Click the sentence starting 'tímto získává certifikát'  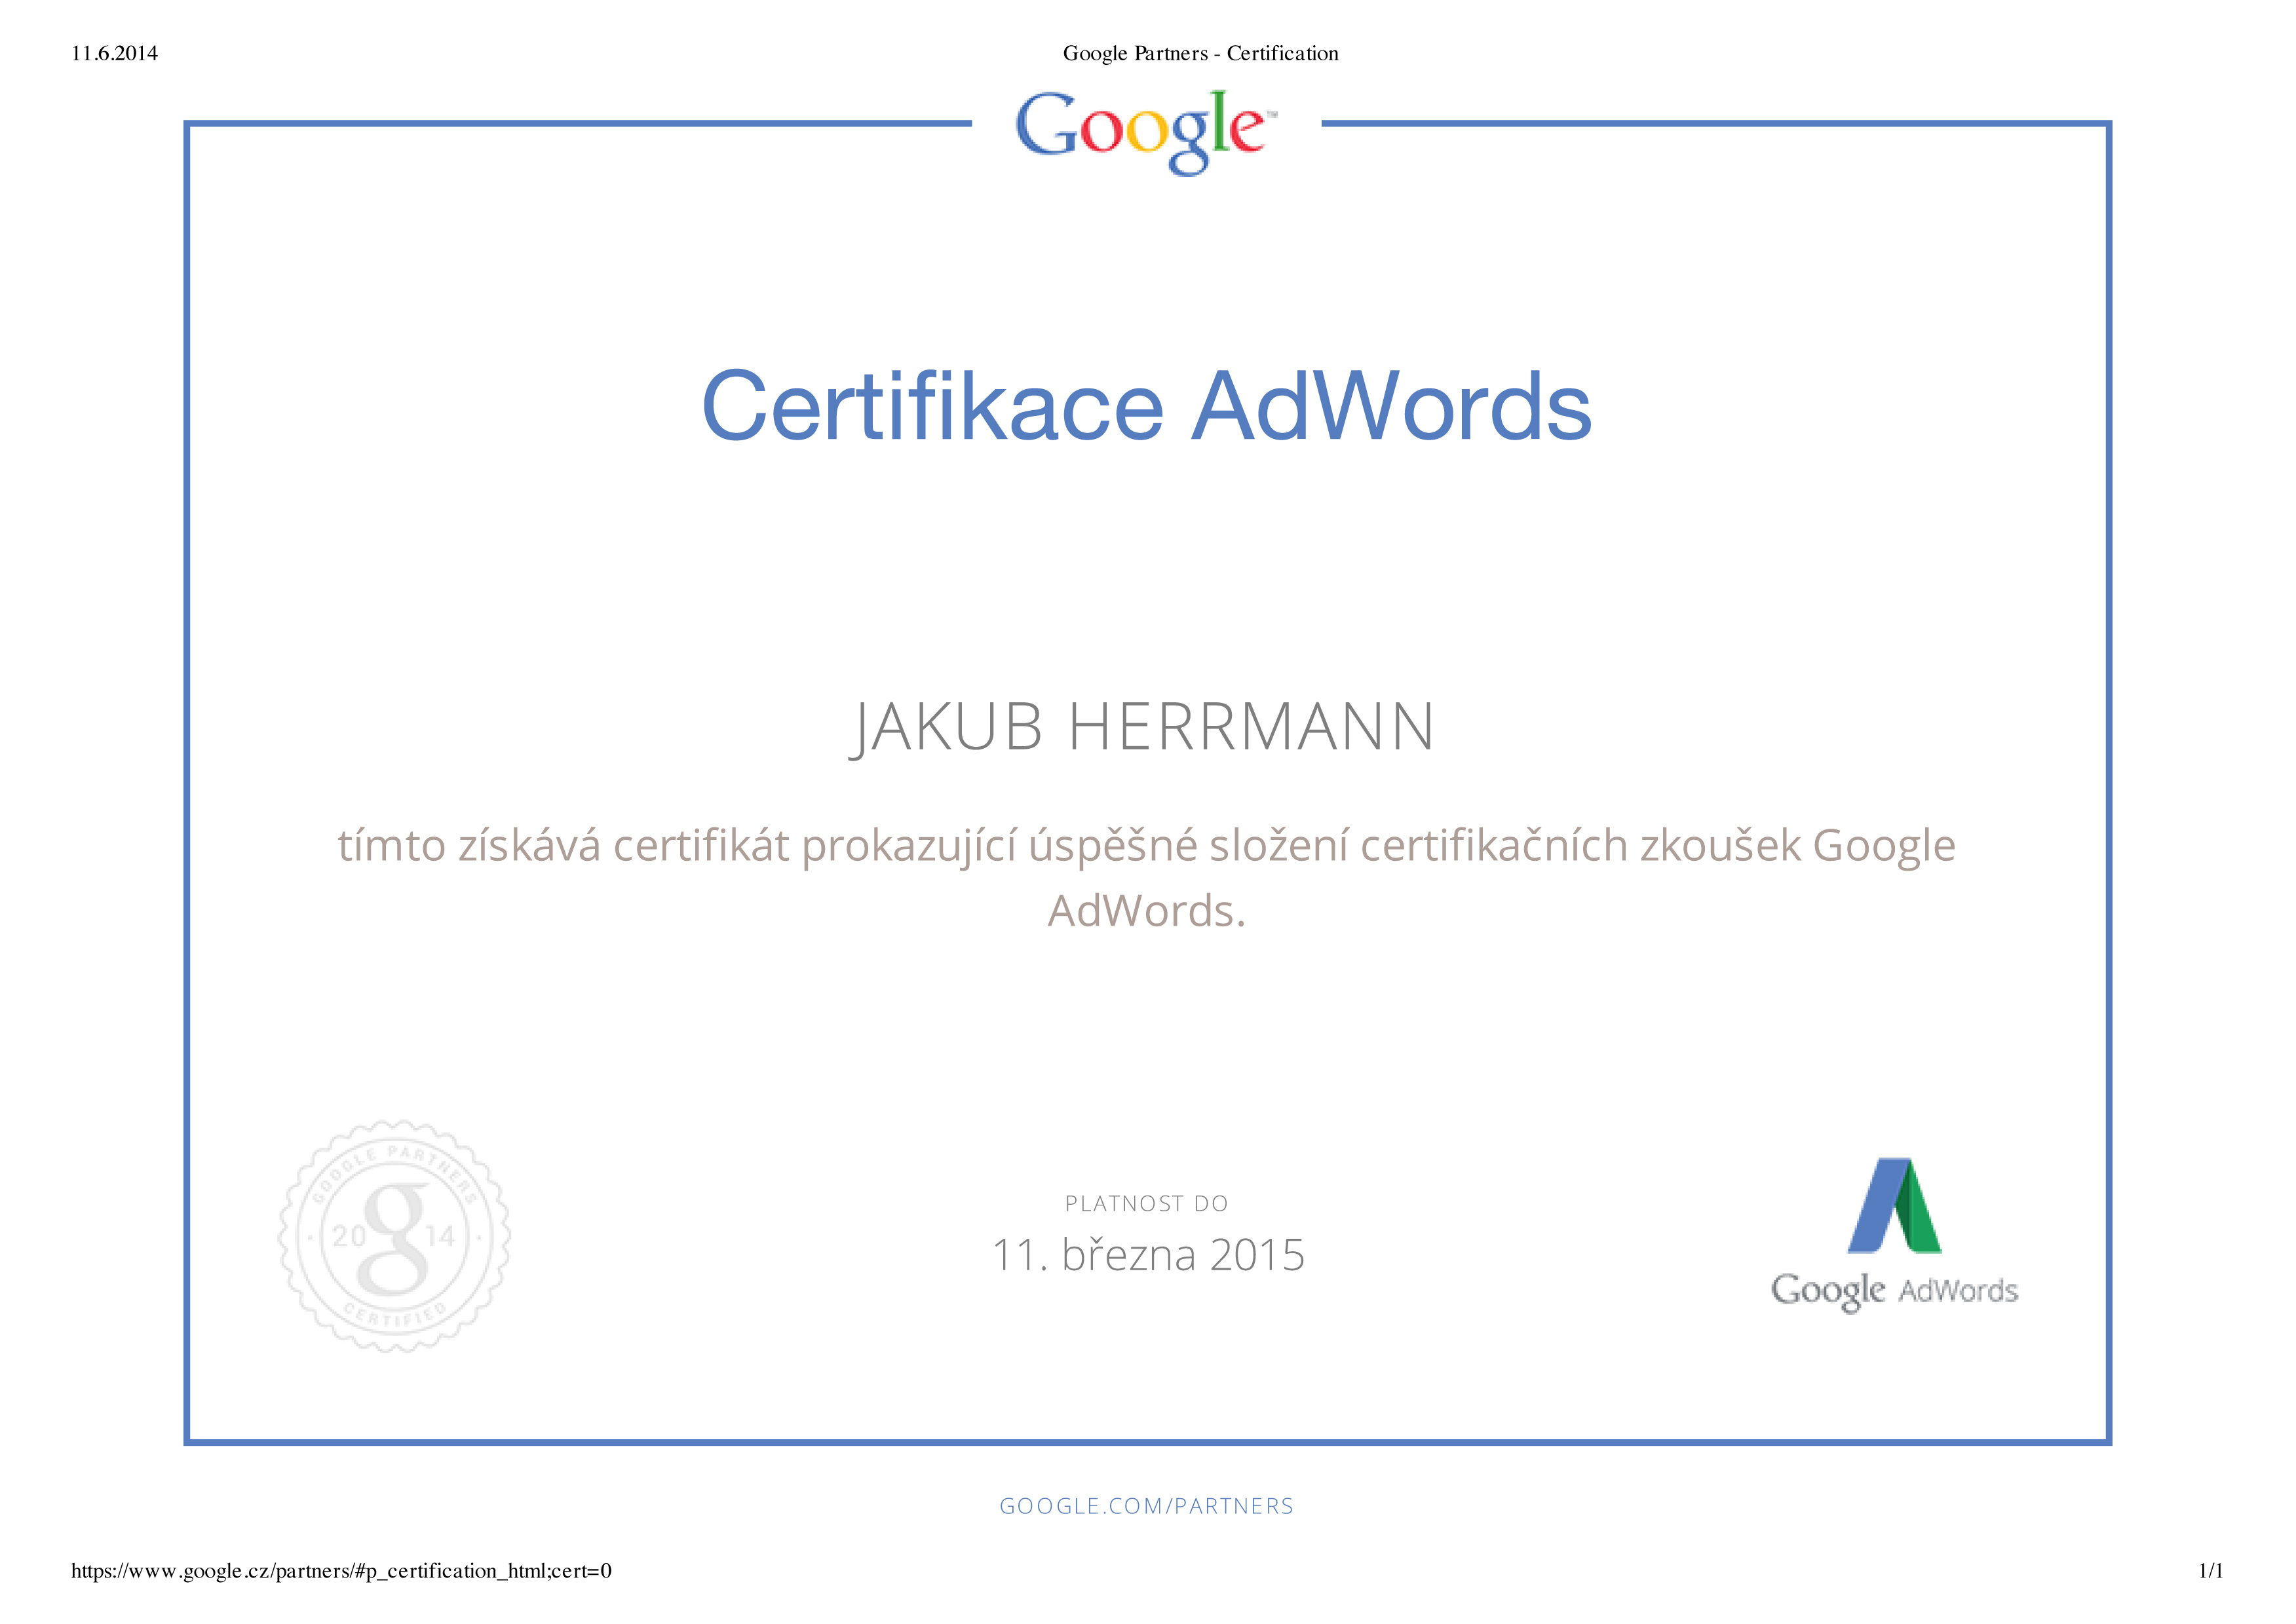point(1146,877)
